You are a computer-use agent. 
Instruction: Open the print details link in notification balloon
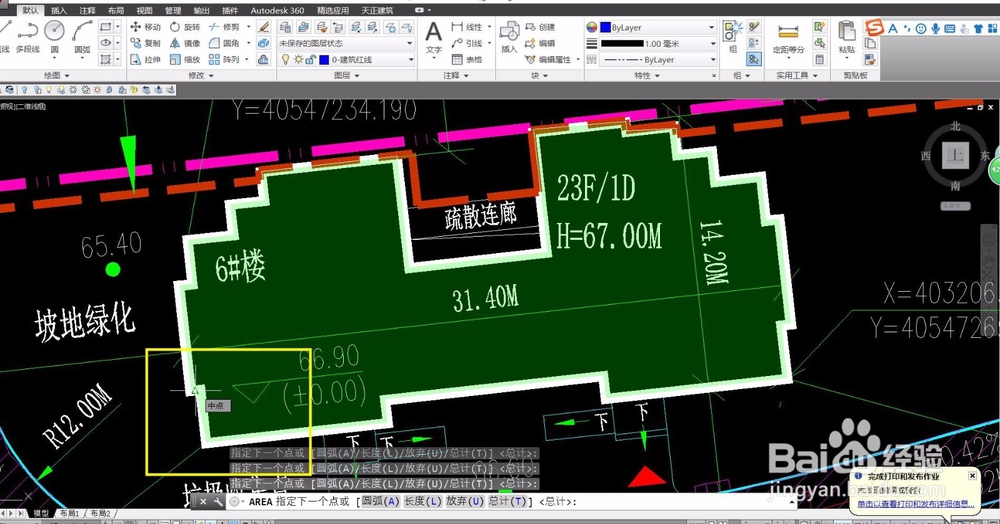click(x=915, y=504)
